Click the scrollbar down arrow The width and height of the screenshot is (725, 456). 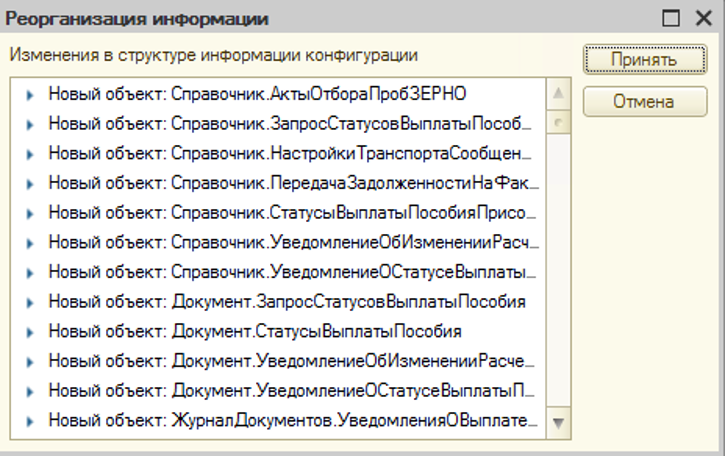click(559, 423)
